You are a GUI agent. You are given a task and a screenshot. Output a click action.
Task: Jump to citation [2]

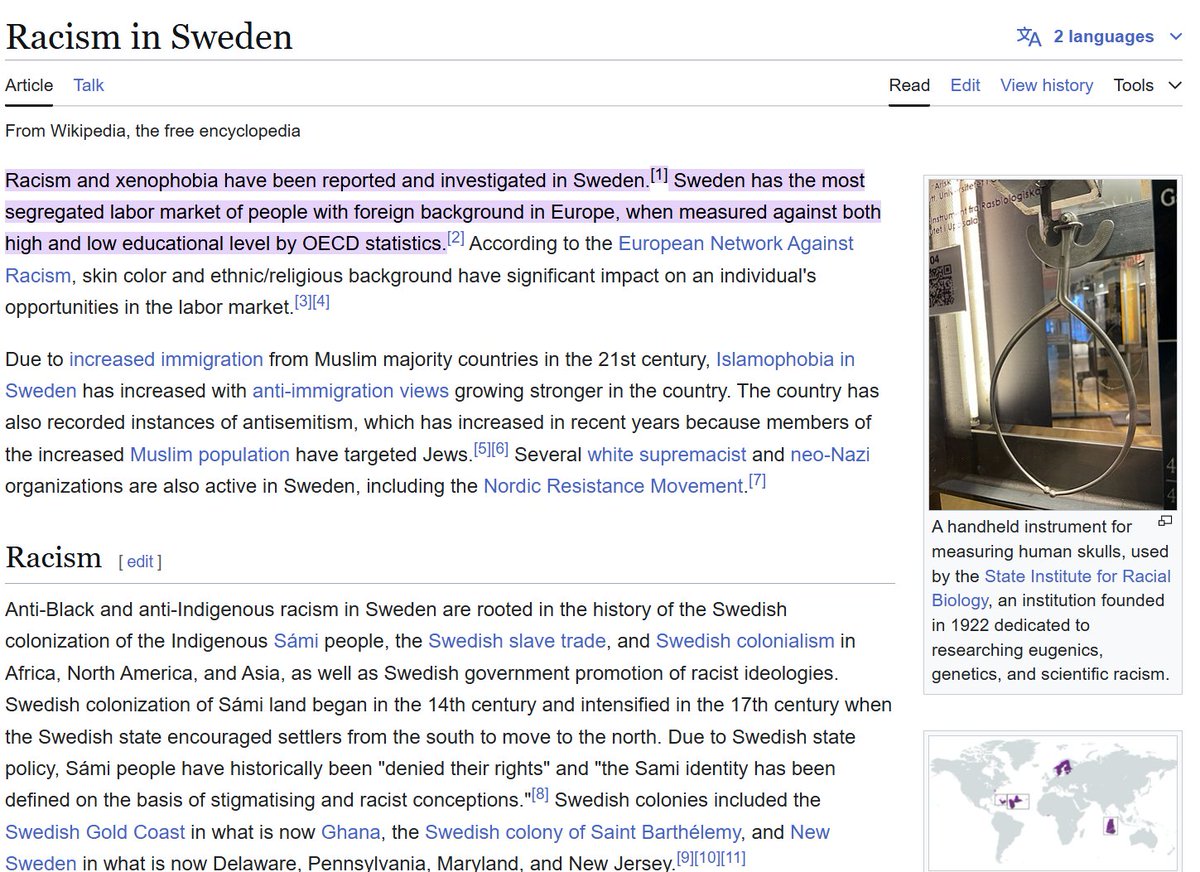pyautogui.click(x=456, y=238)
